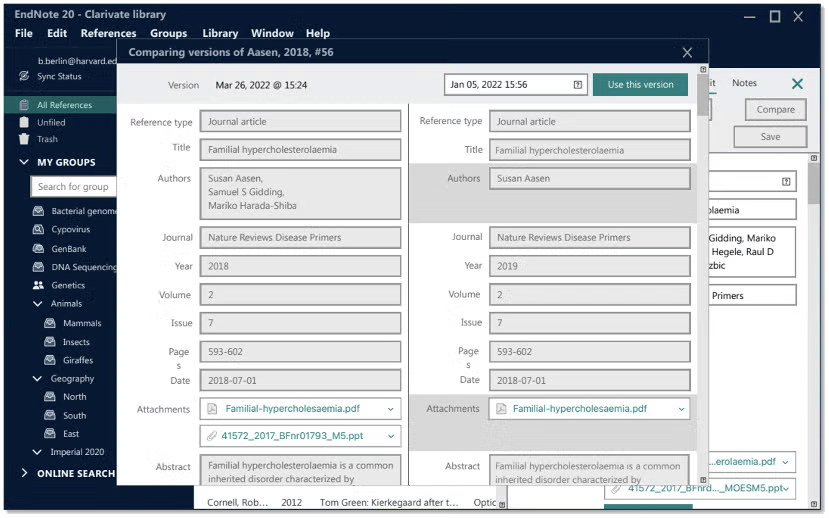The image size is (829, 518).
Task: Expand the ONLINE SEARCH section
Action: click(x=24, y=473)
